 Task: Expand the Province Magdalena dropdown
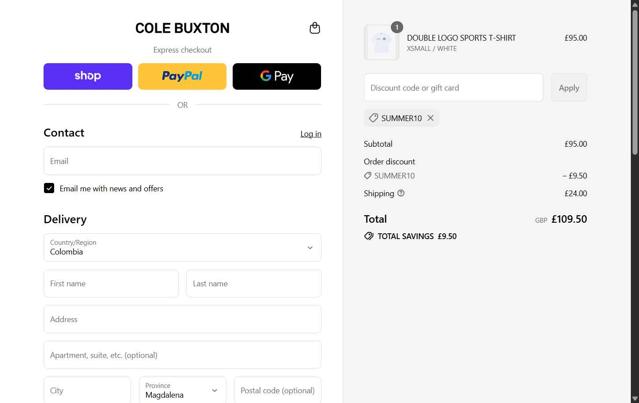tap(183, 390)
